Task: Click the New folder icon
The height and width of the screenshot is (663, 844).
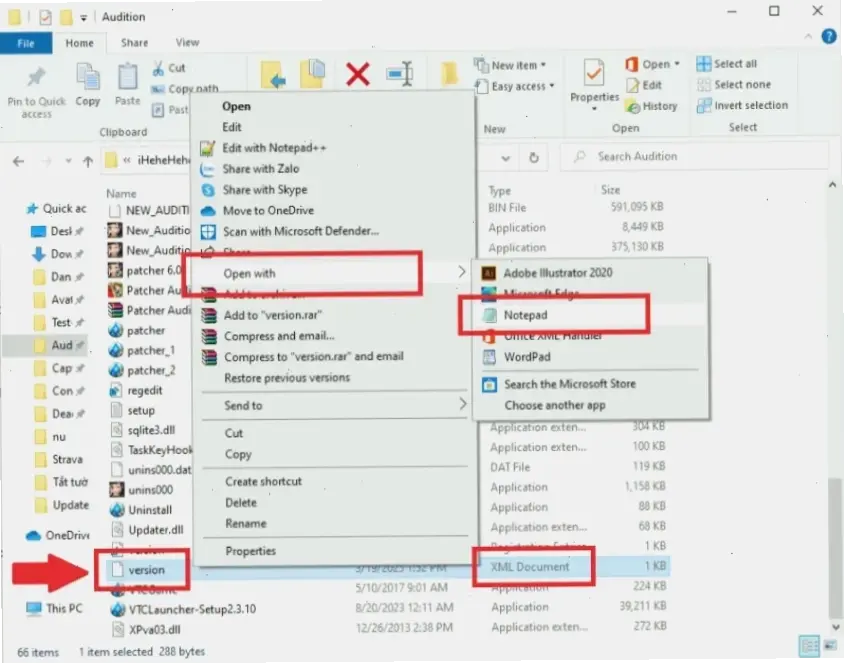Action: (x=449, y=74)
